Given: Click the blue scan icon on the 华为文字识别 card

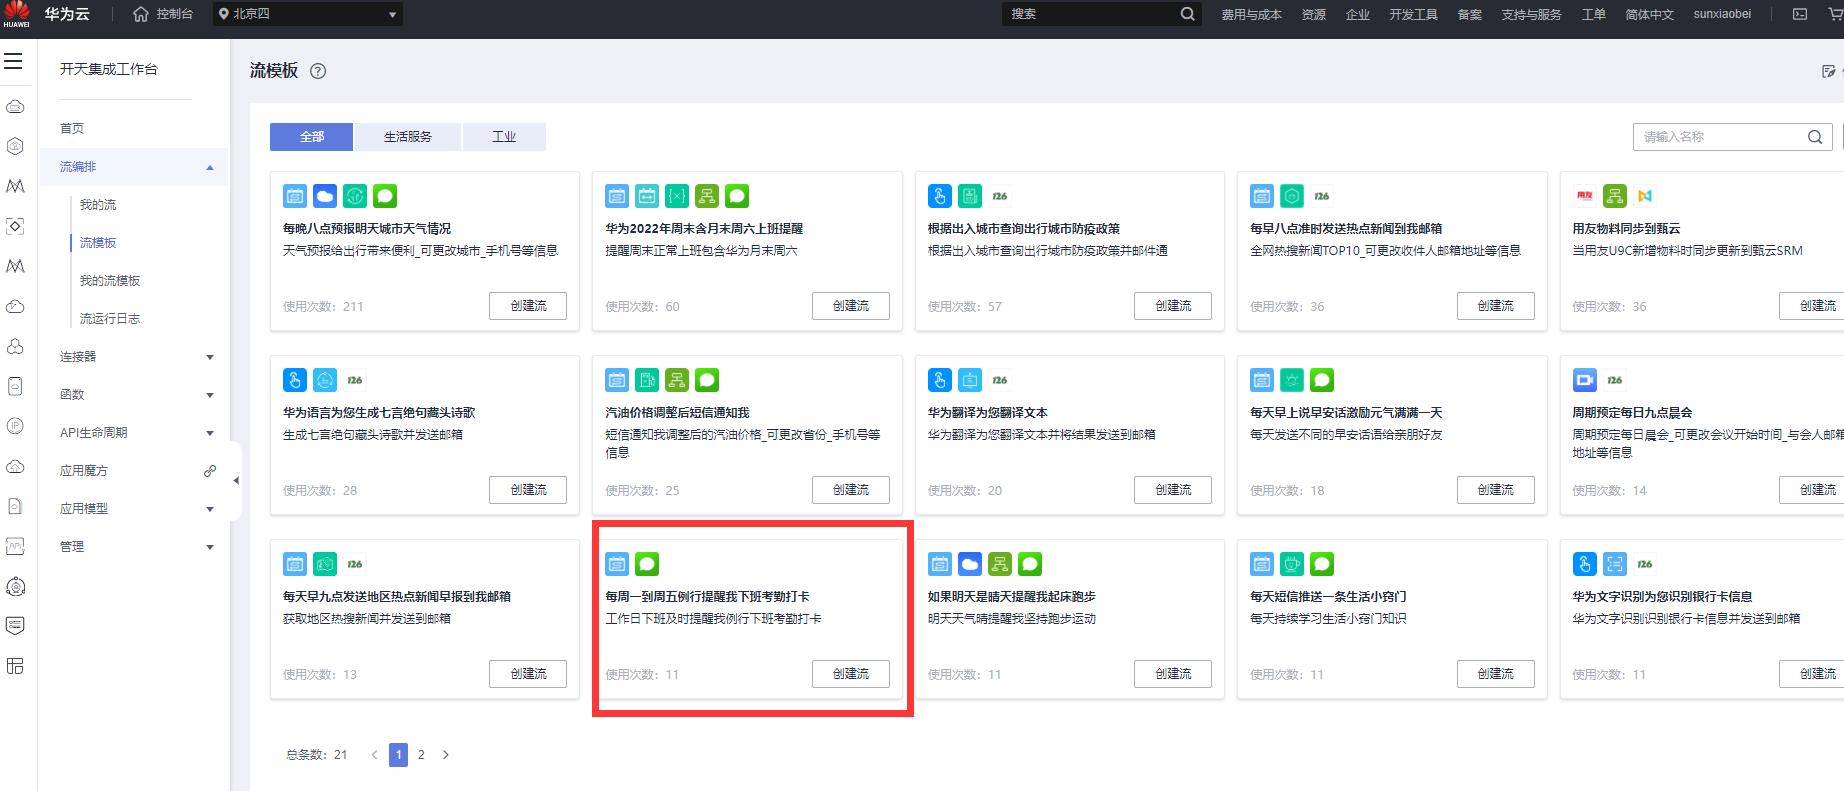Looking at the screenshot, I should 1615,564.
